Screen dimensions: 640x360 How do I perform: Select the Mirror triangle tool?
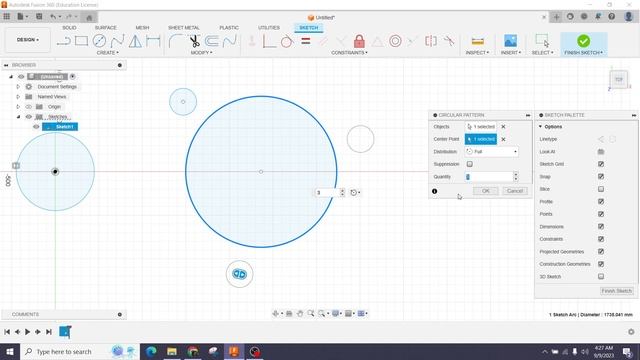[x=135, y=41]
